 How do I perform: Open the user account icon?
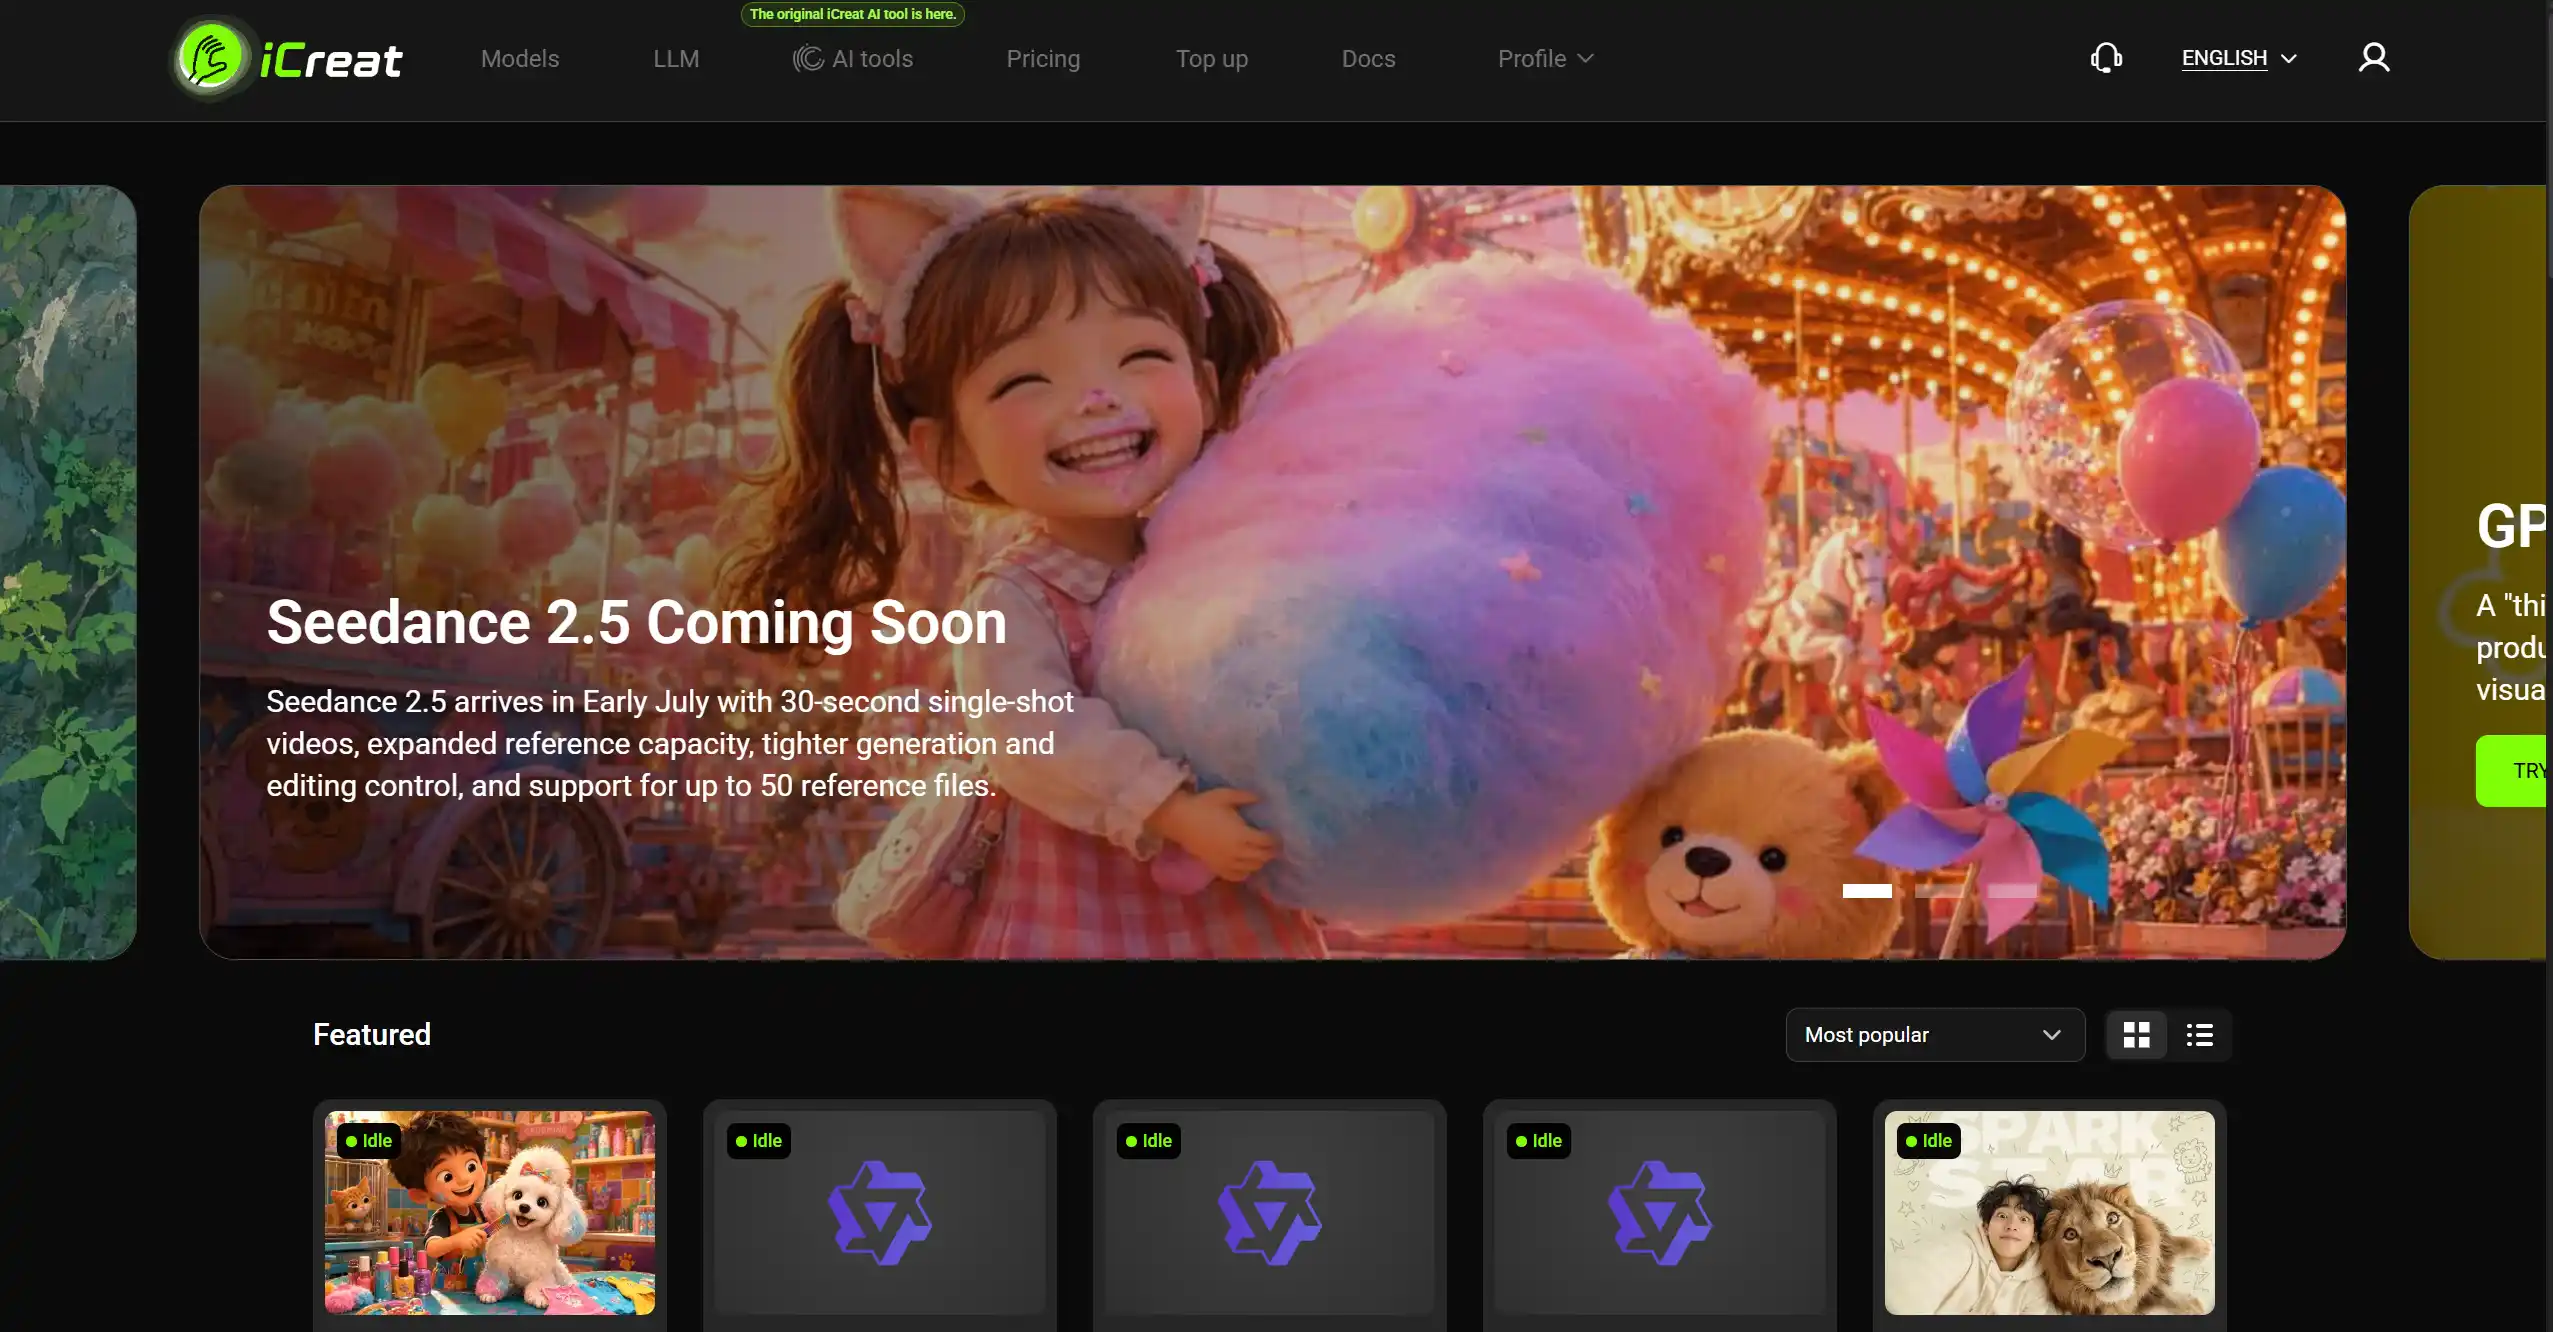[2374, 58]
